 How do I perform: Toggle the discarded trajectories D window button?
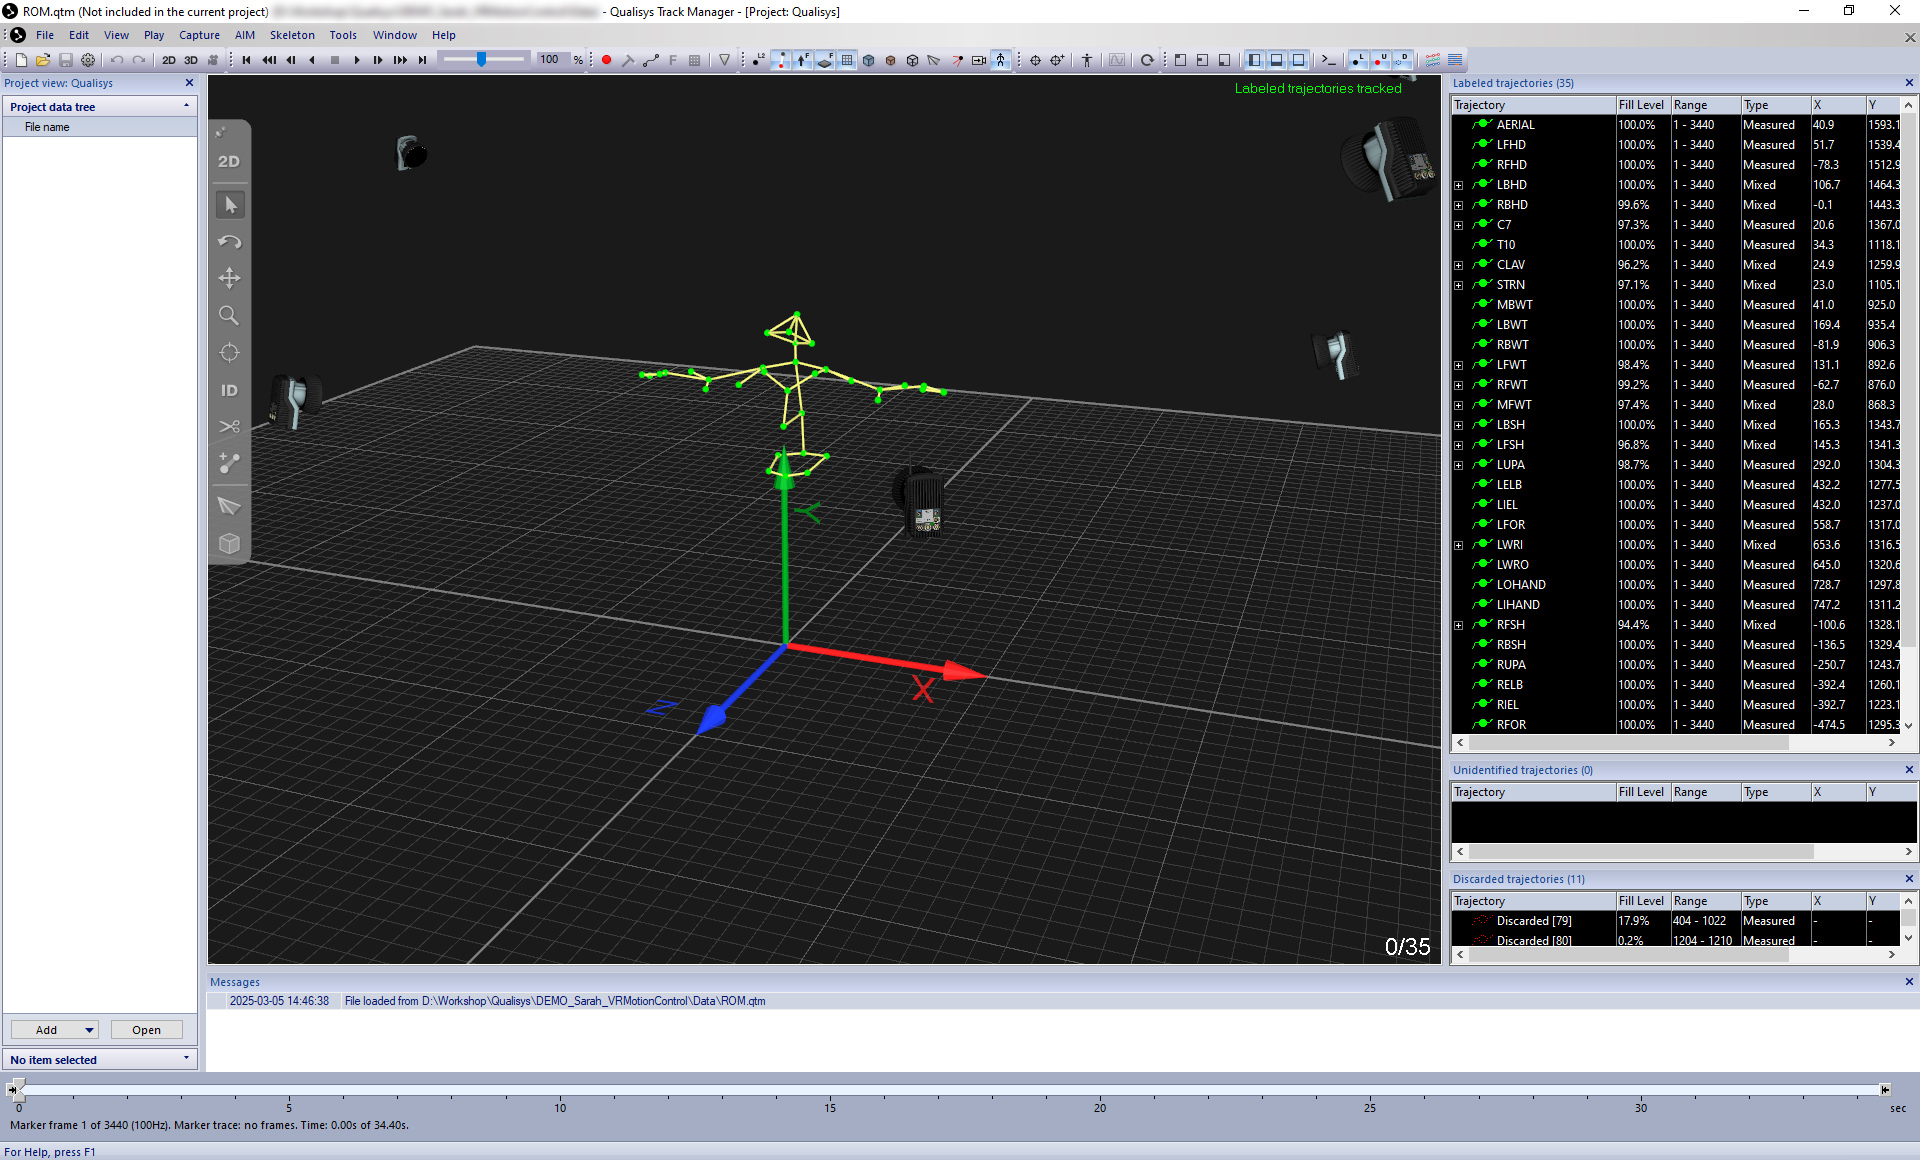1402,60
